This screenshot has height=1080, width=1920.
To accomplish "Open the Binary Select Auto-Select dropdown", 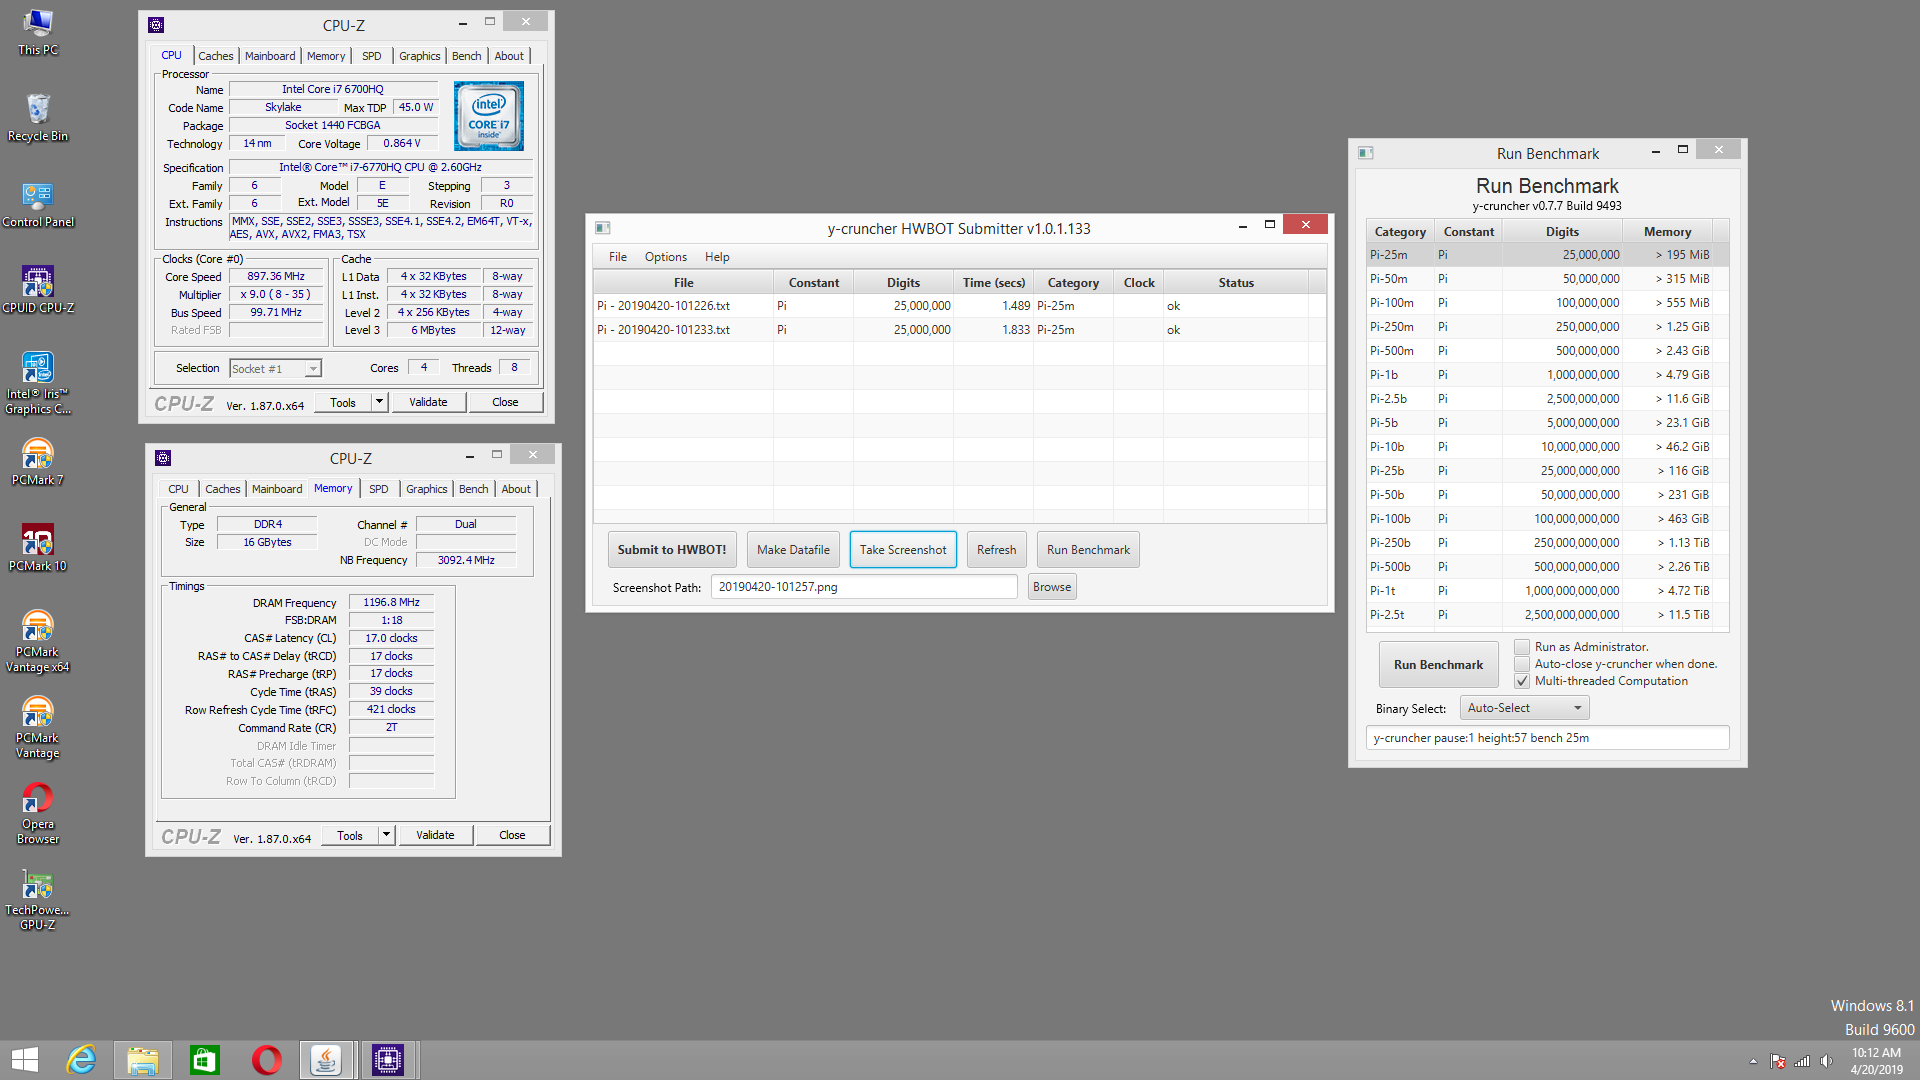I will tap(1524, 708).
